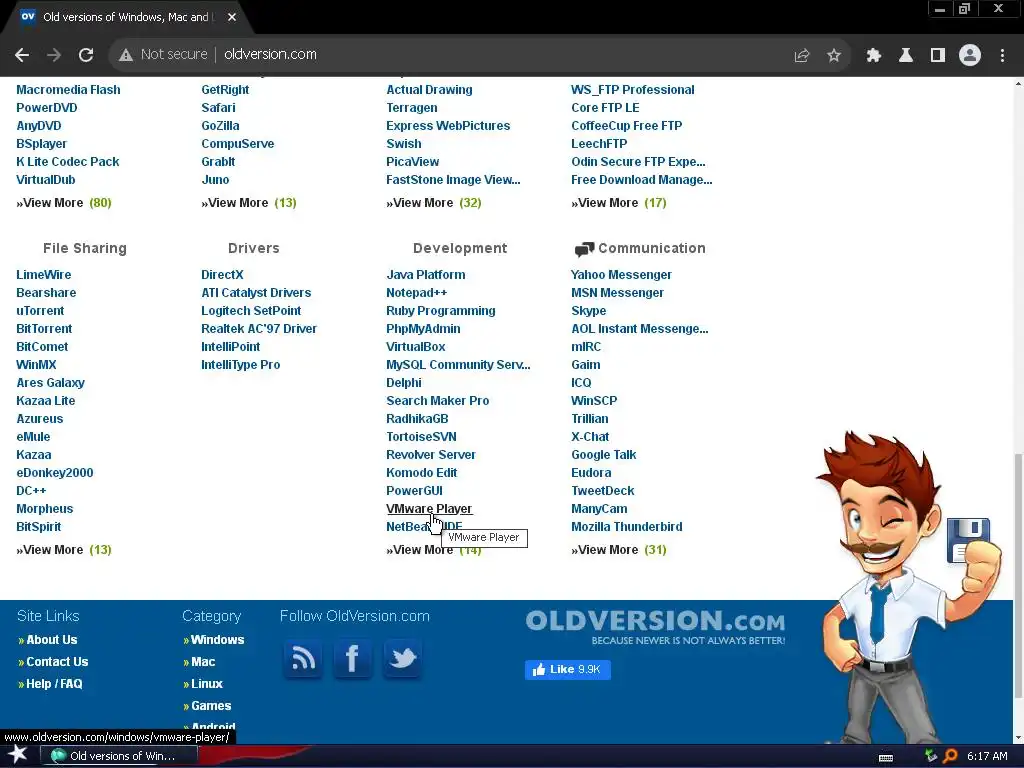1024x768 pixels.
Task: Reload the oldversion.com page
Action: pyautogui.click(x=86, y=55)
